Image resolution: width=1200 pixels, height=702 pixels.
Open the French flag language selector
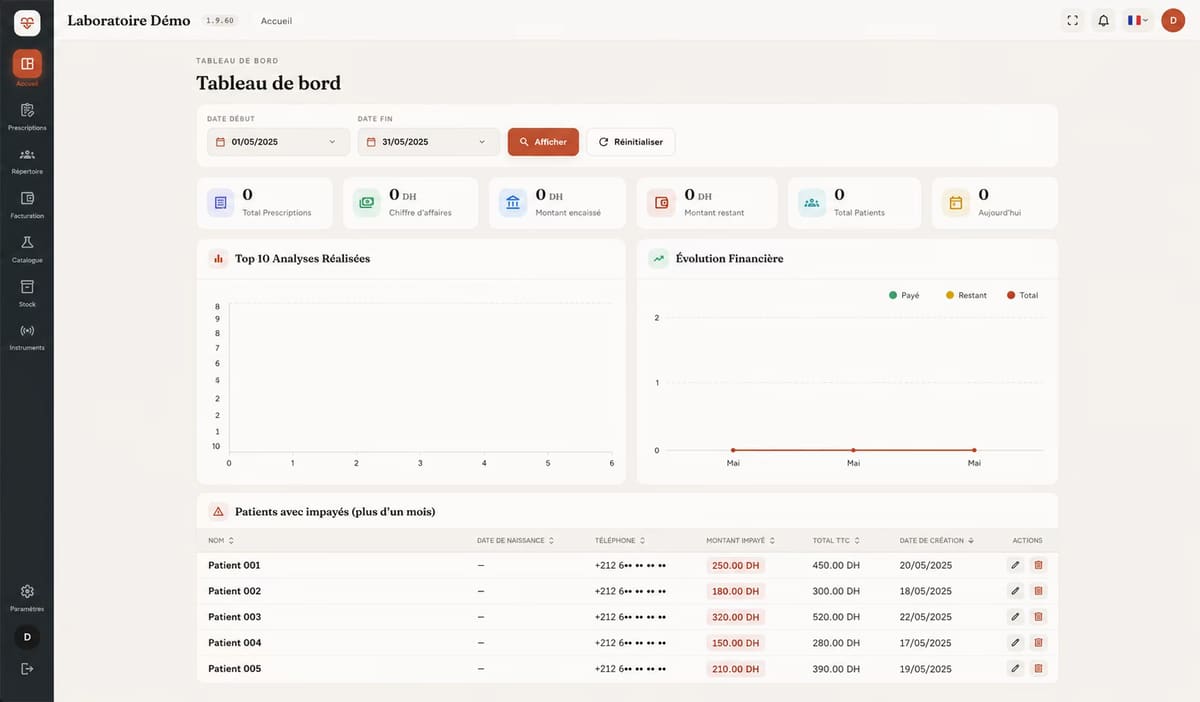pos(1138,20)
